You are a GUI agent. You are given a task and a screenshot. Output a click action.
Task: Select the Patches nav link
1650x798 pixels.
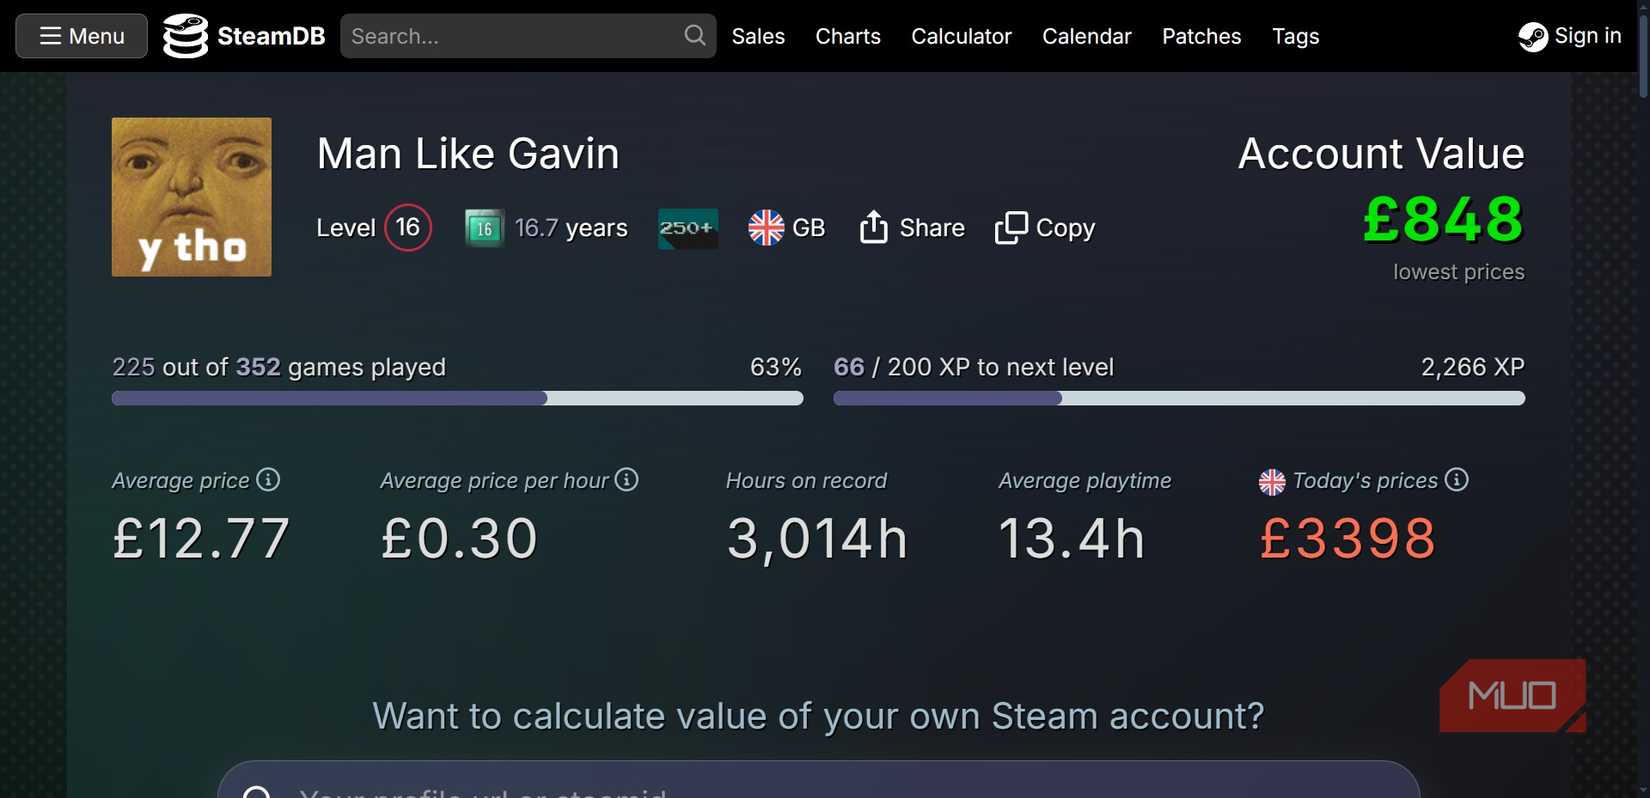point(1201,36)
